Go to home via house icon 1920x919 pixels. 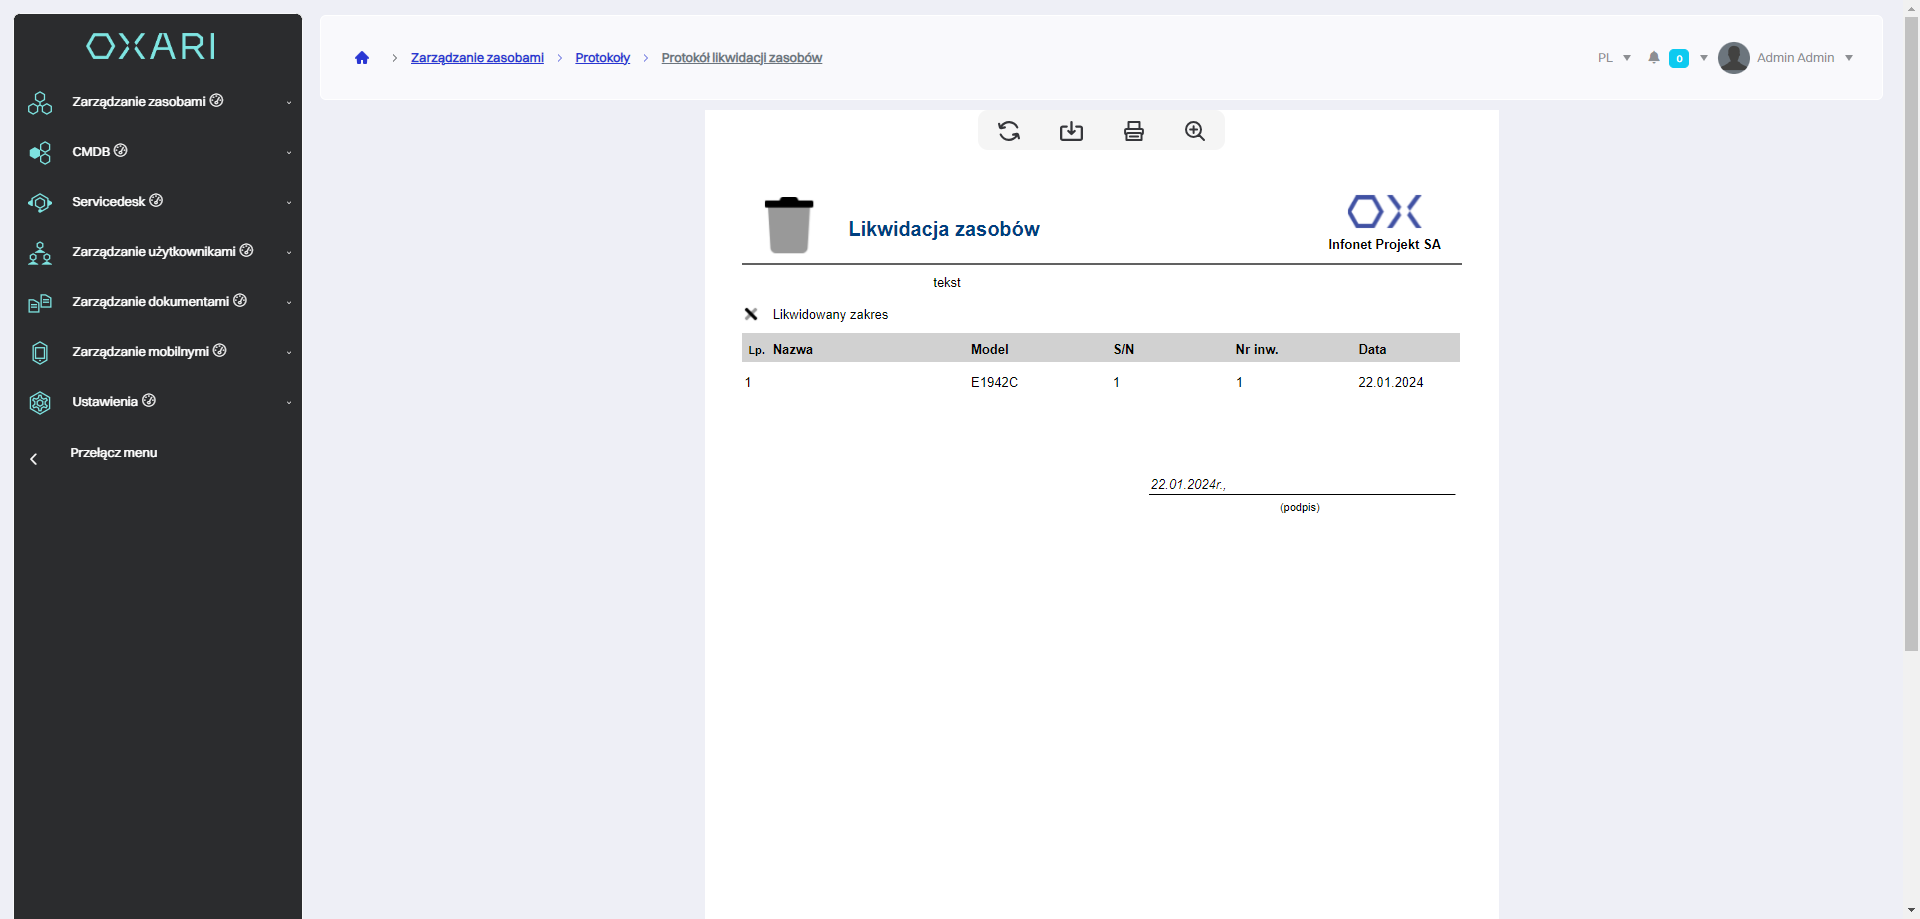362,58
